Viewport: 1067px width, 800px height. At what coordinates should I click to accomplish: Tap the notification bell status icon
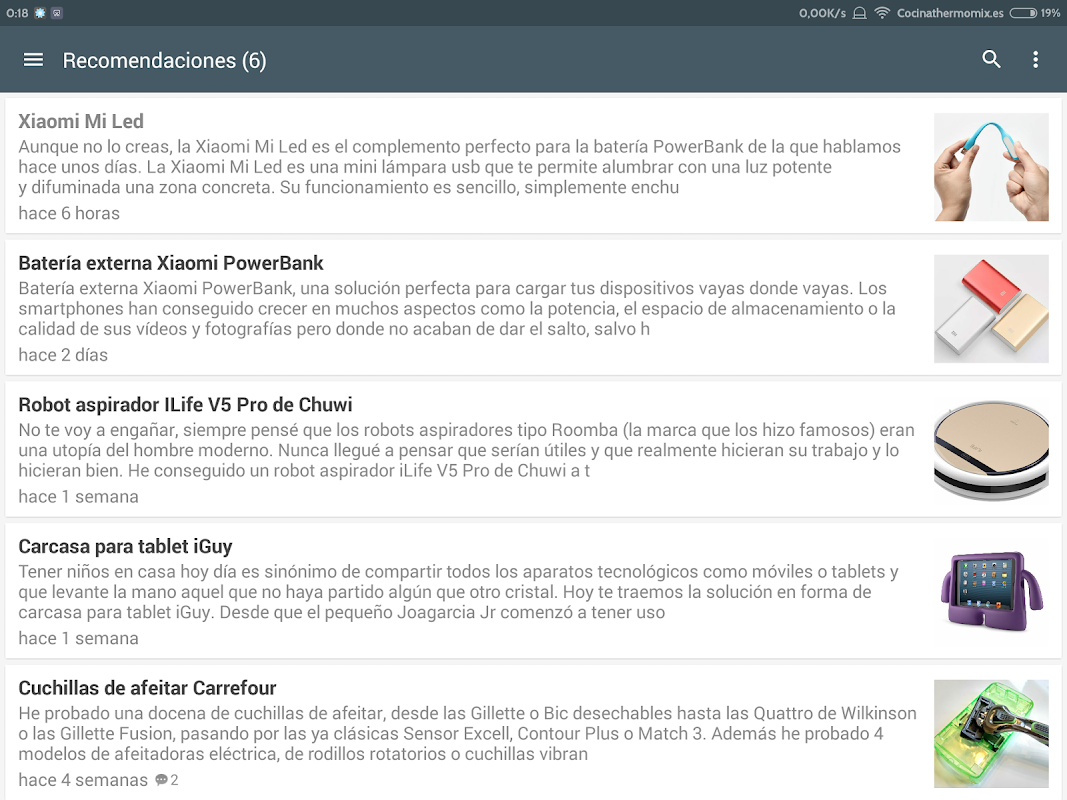859,13
